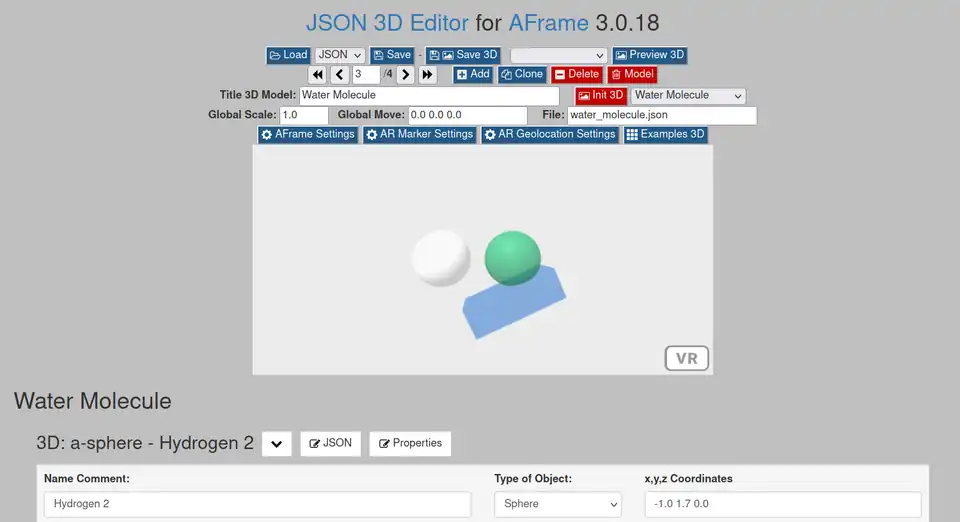The width and height of the screenshot is (960, 522).
Task: Open Examples 3D
Action: point(666,135)
